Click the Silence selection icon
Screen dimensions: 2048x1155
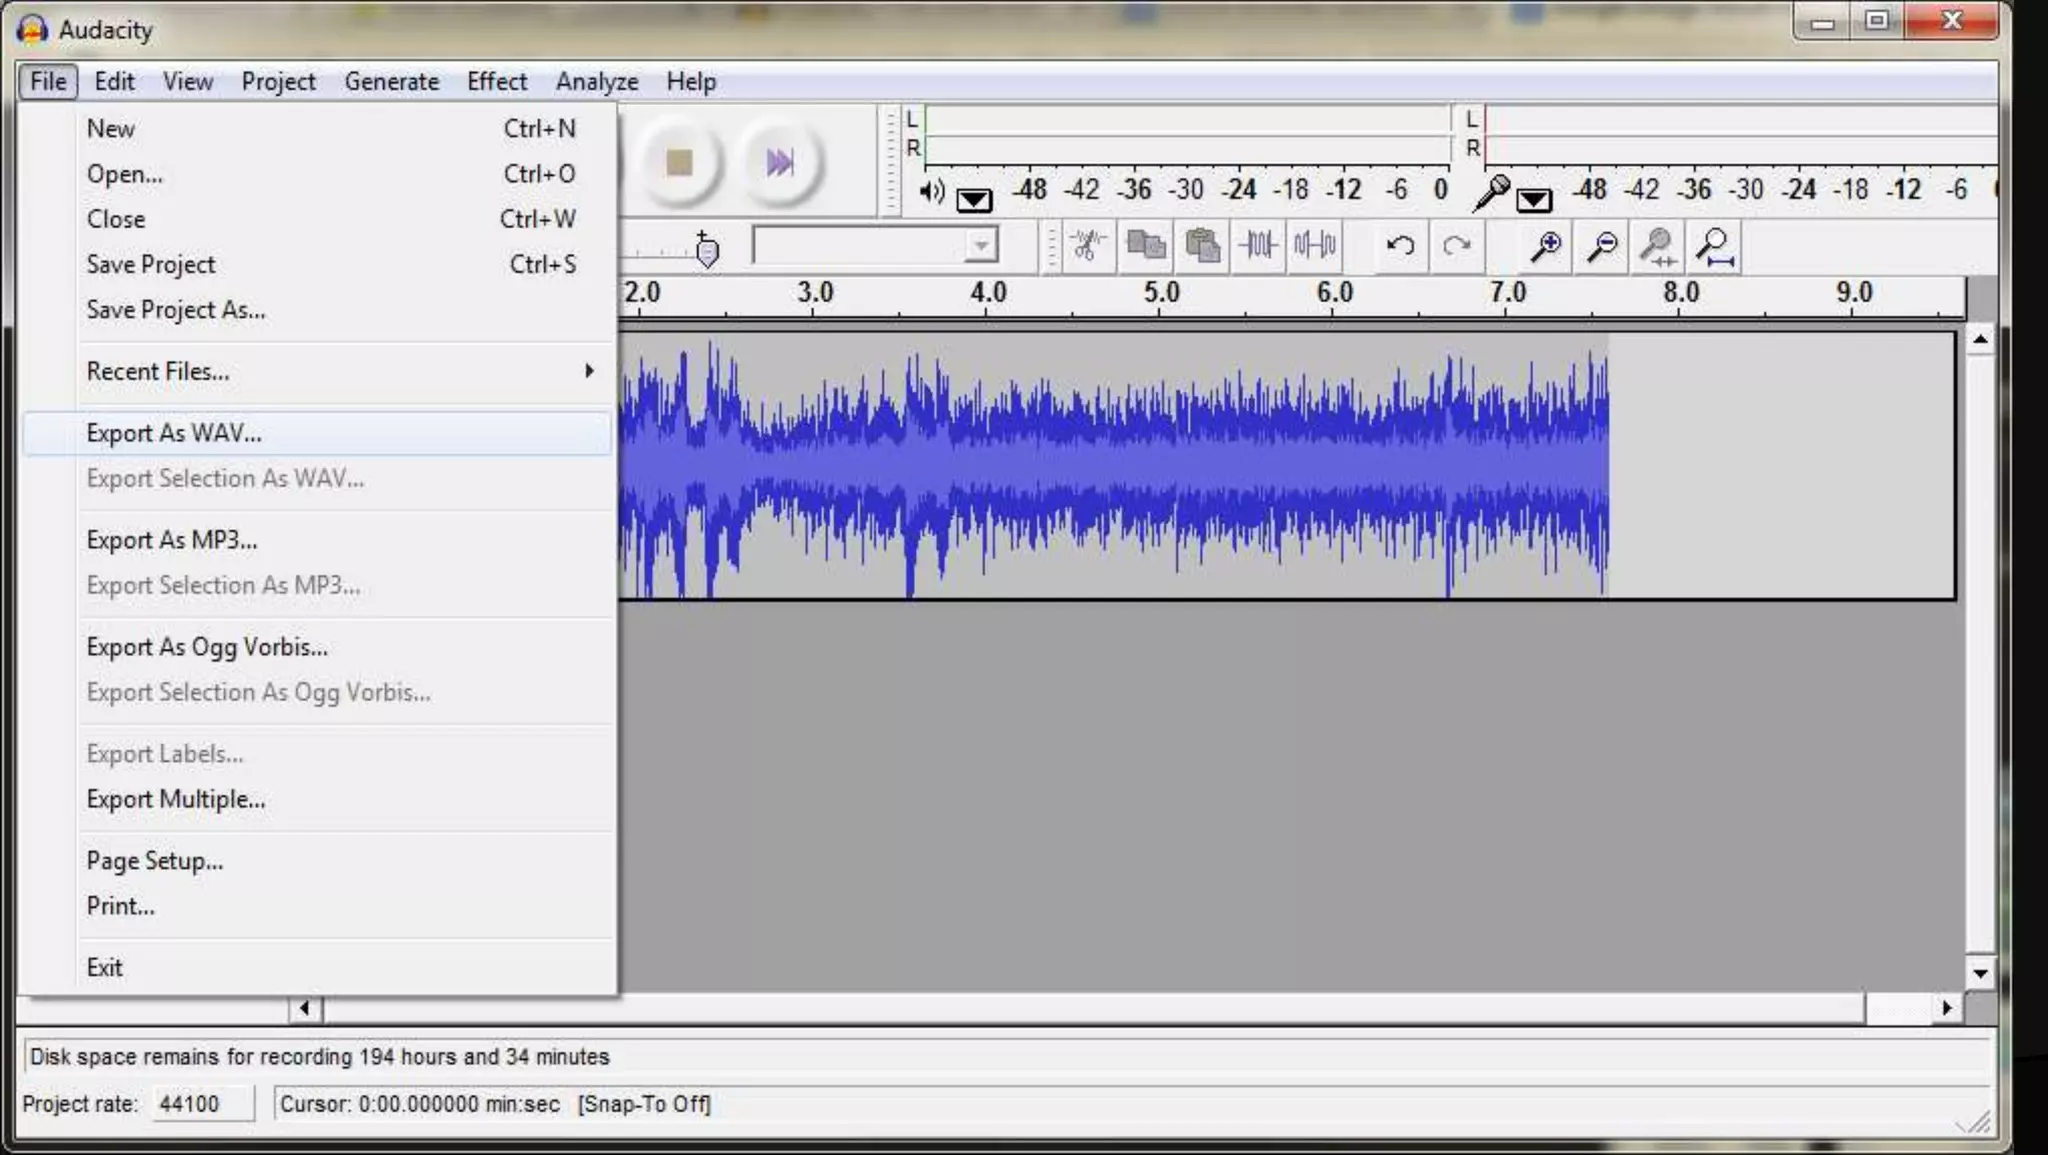pyautogui.click(x=1315, y=245)
